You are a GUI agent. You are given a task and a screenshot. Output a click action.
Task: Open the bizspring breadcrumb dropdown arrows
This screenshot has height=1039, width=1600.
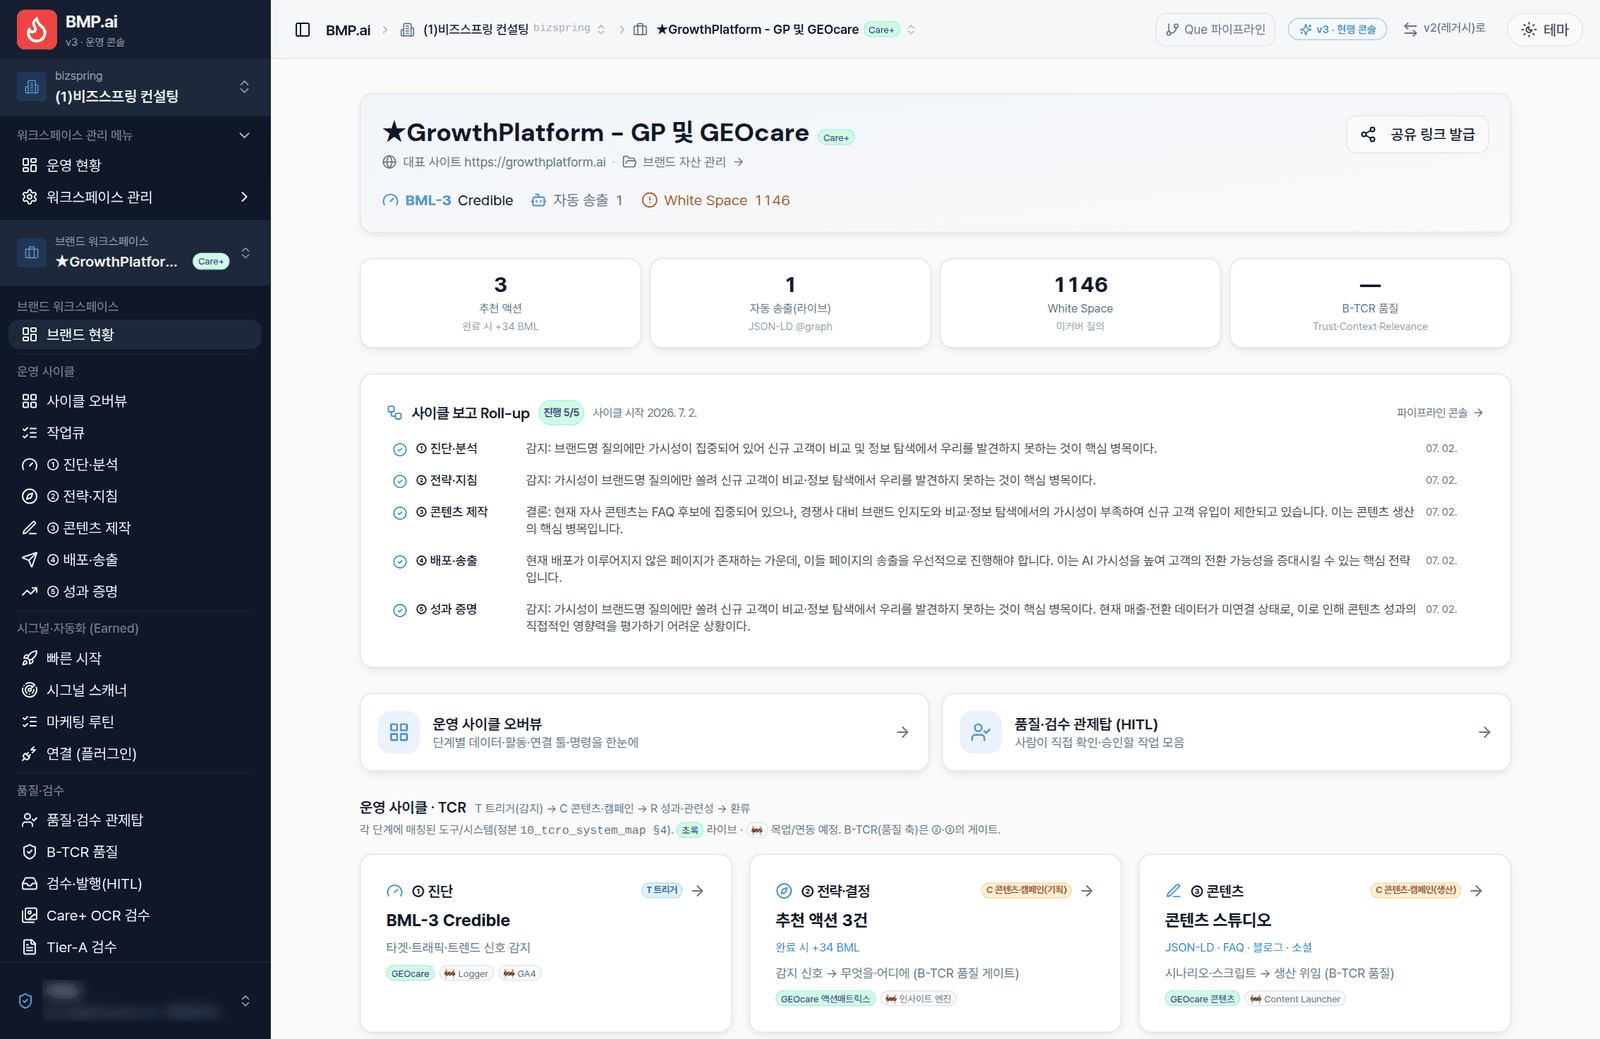(x=601, y=30)
